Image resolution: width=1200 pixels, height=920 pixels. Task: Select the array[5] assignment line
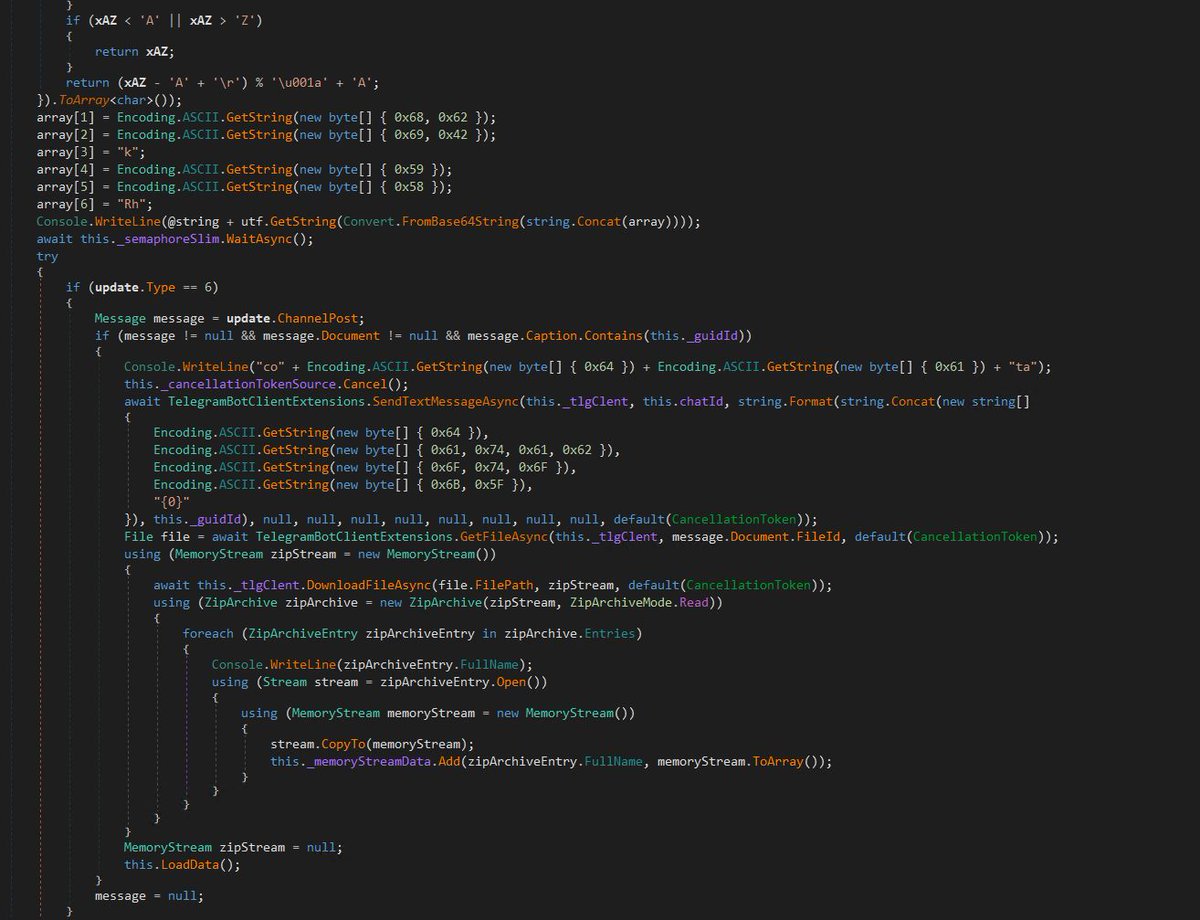[244, 186]
